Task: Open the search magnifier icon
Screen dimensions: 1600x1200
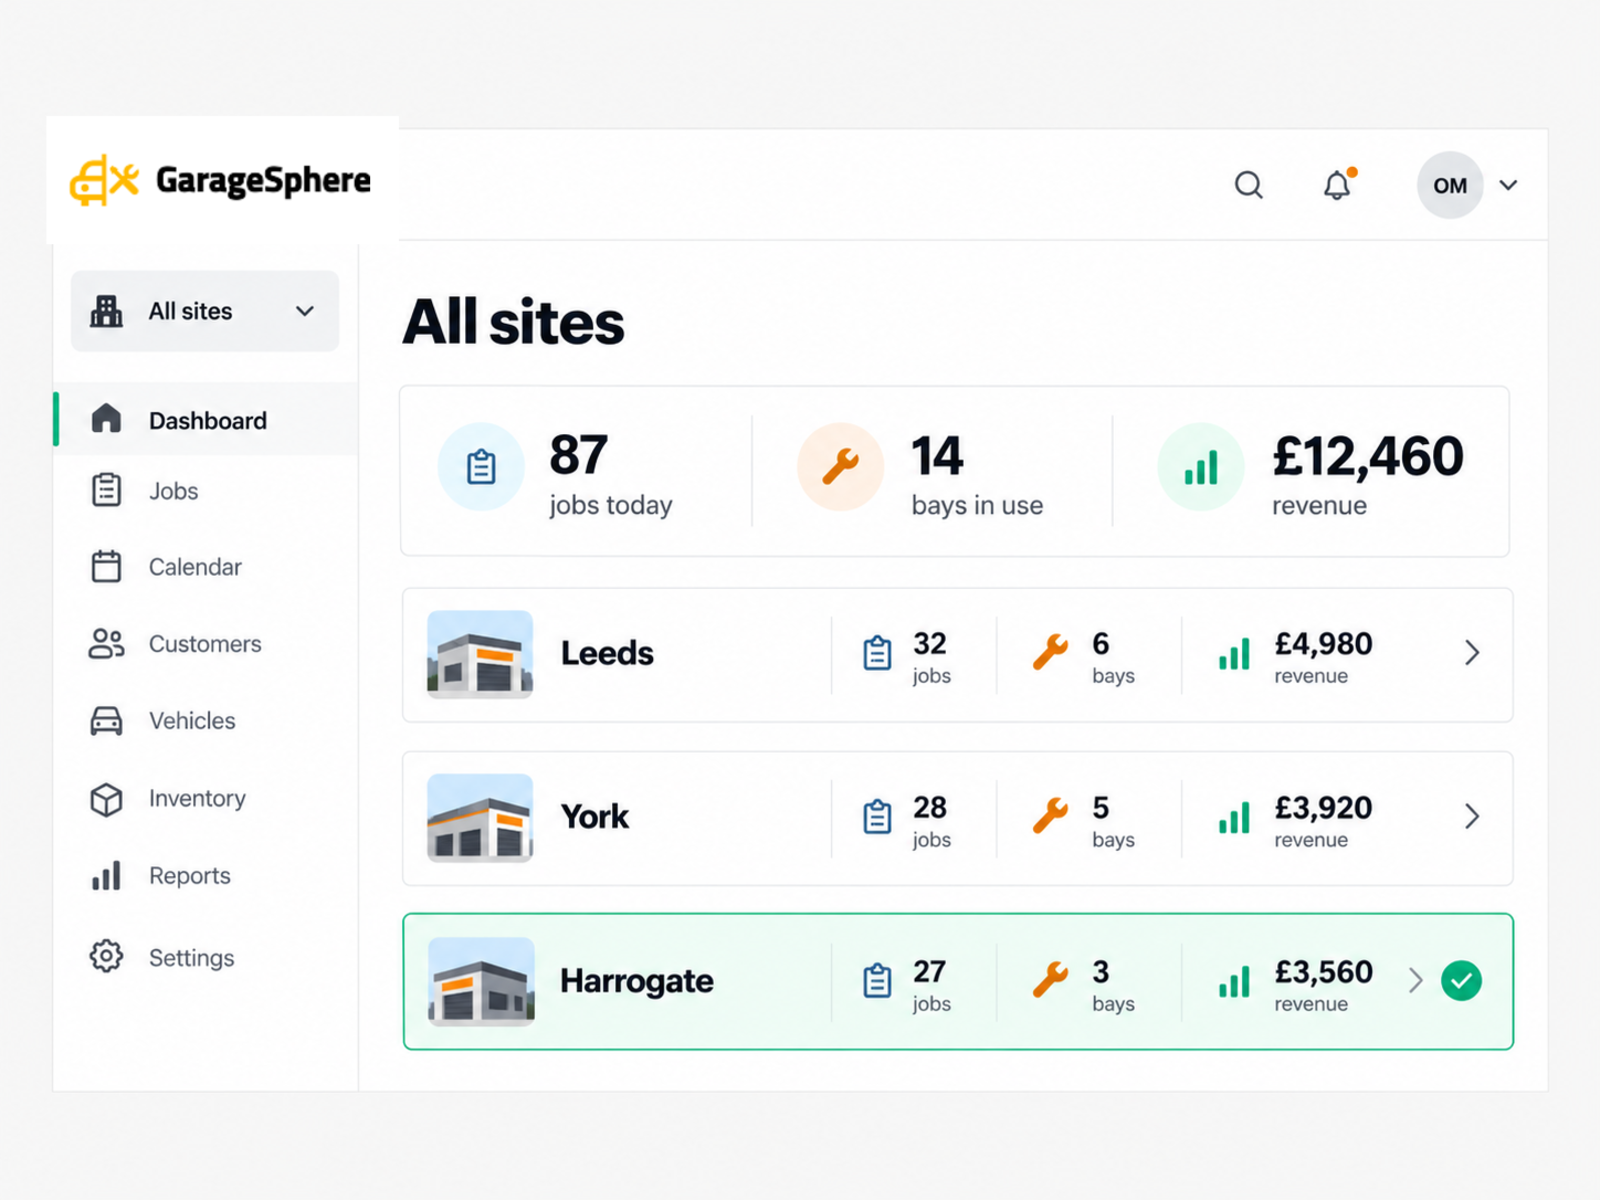Action: (1248, 185)
